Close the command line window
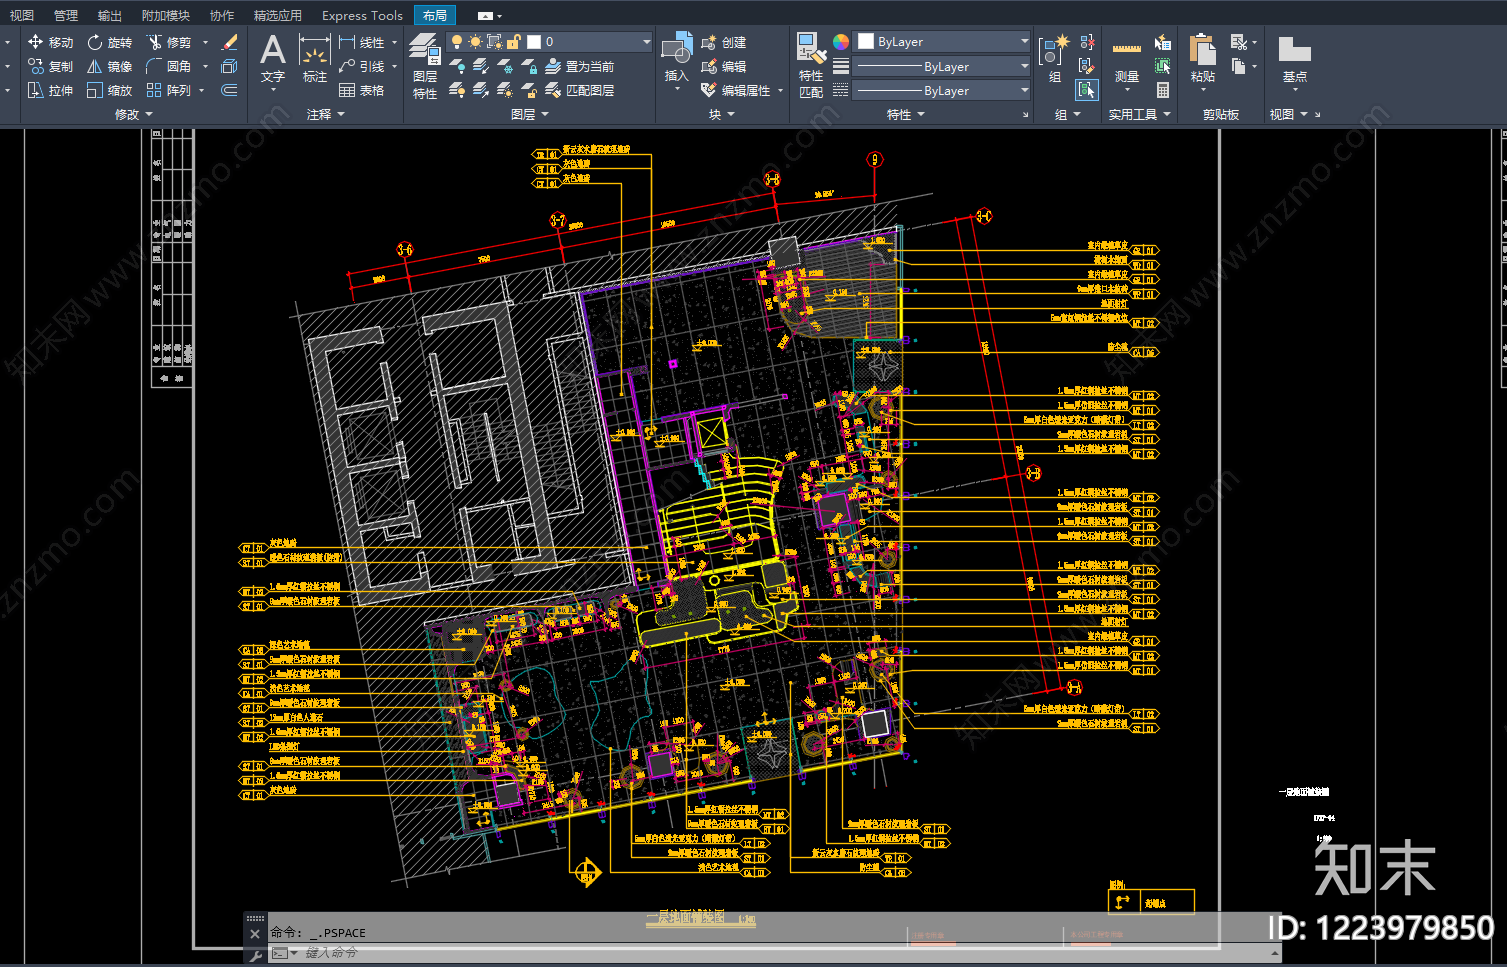The width and height of the screenshot is (1507, 967). [x=254, y=934]
